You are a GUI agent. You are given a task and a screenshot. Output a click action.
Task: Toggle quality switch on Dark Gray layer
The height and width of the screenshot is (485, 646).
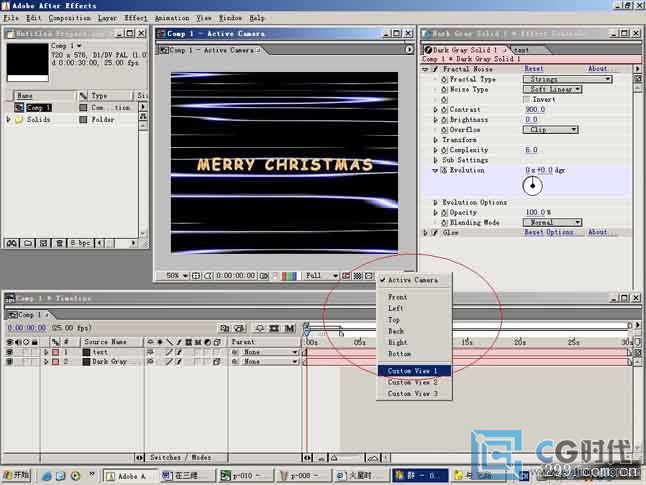pyautogui.click(x=169, y=362)
